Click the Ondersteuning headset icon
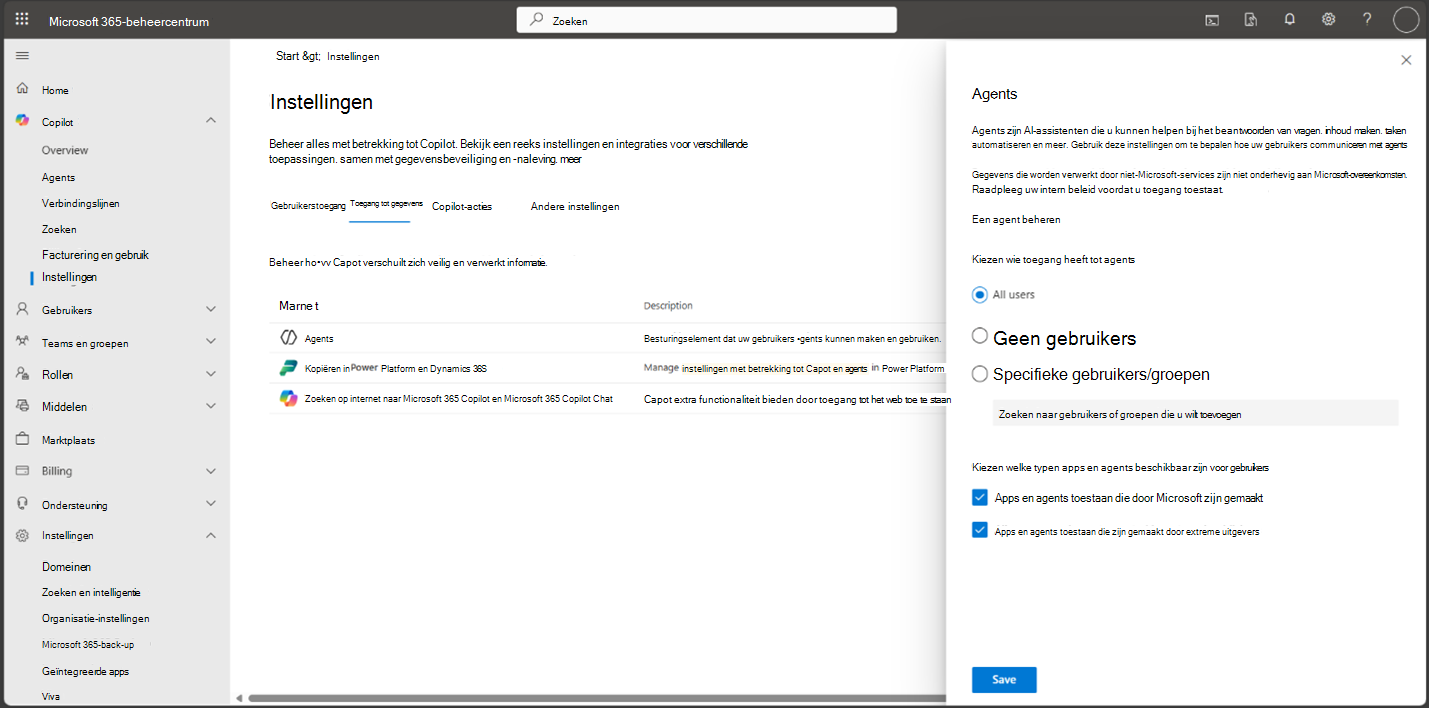Image resolution: width=1429 pixels, height=708 pixels. pos(22,504)
